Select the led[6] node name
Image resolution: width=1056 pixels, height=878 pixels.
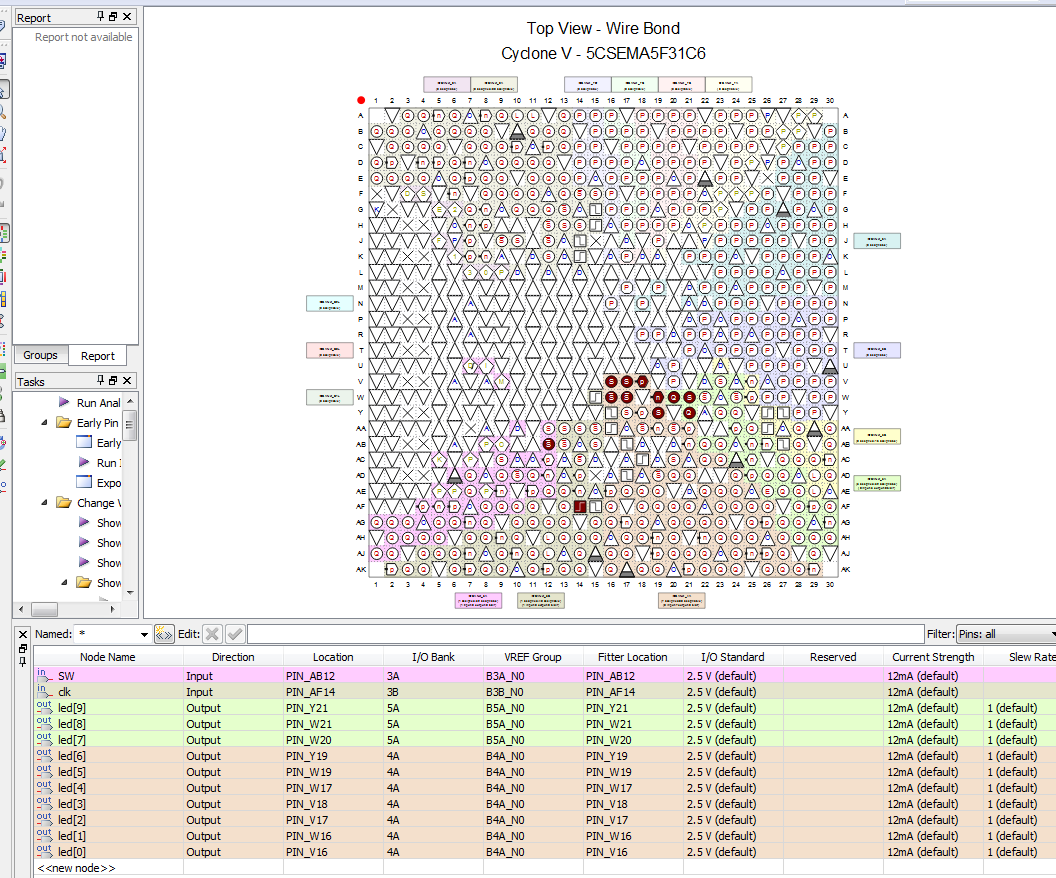pyautogui.click(x=72, y=755)
